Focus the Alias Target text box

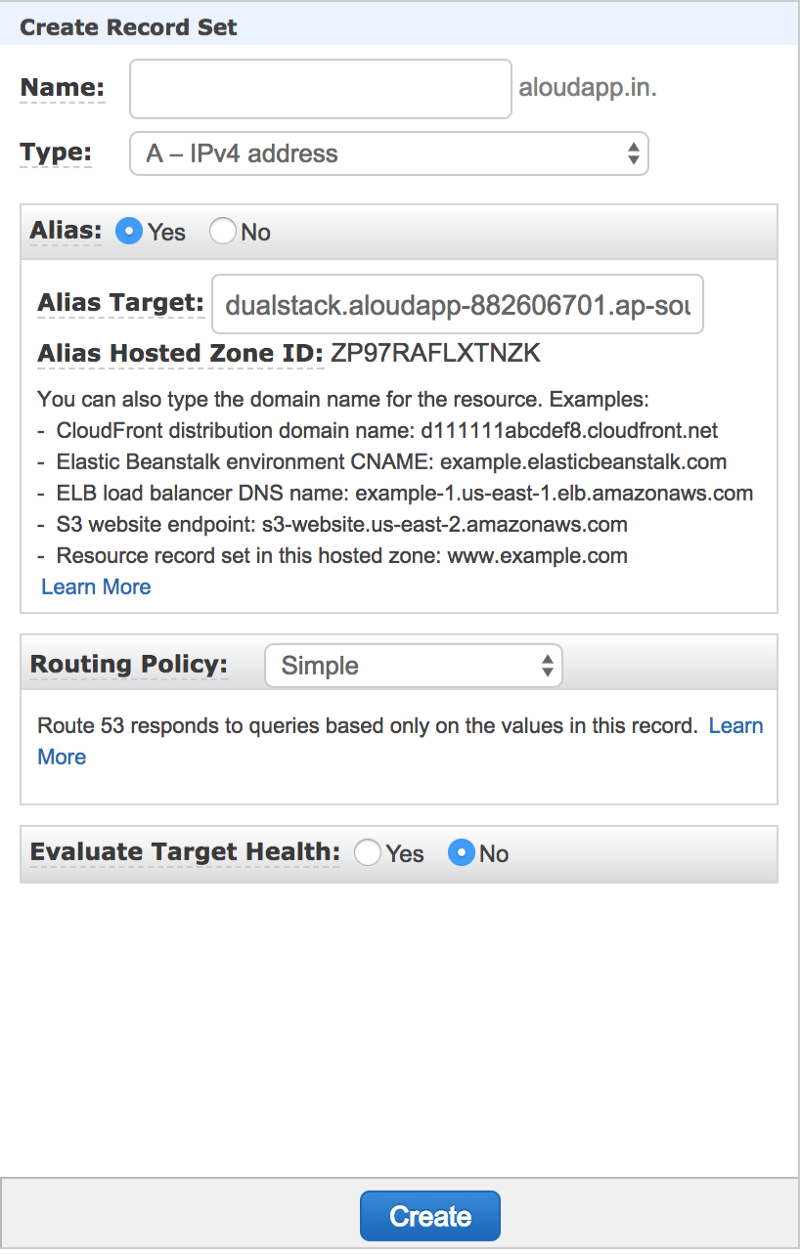pos(457,304)
